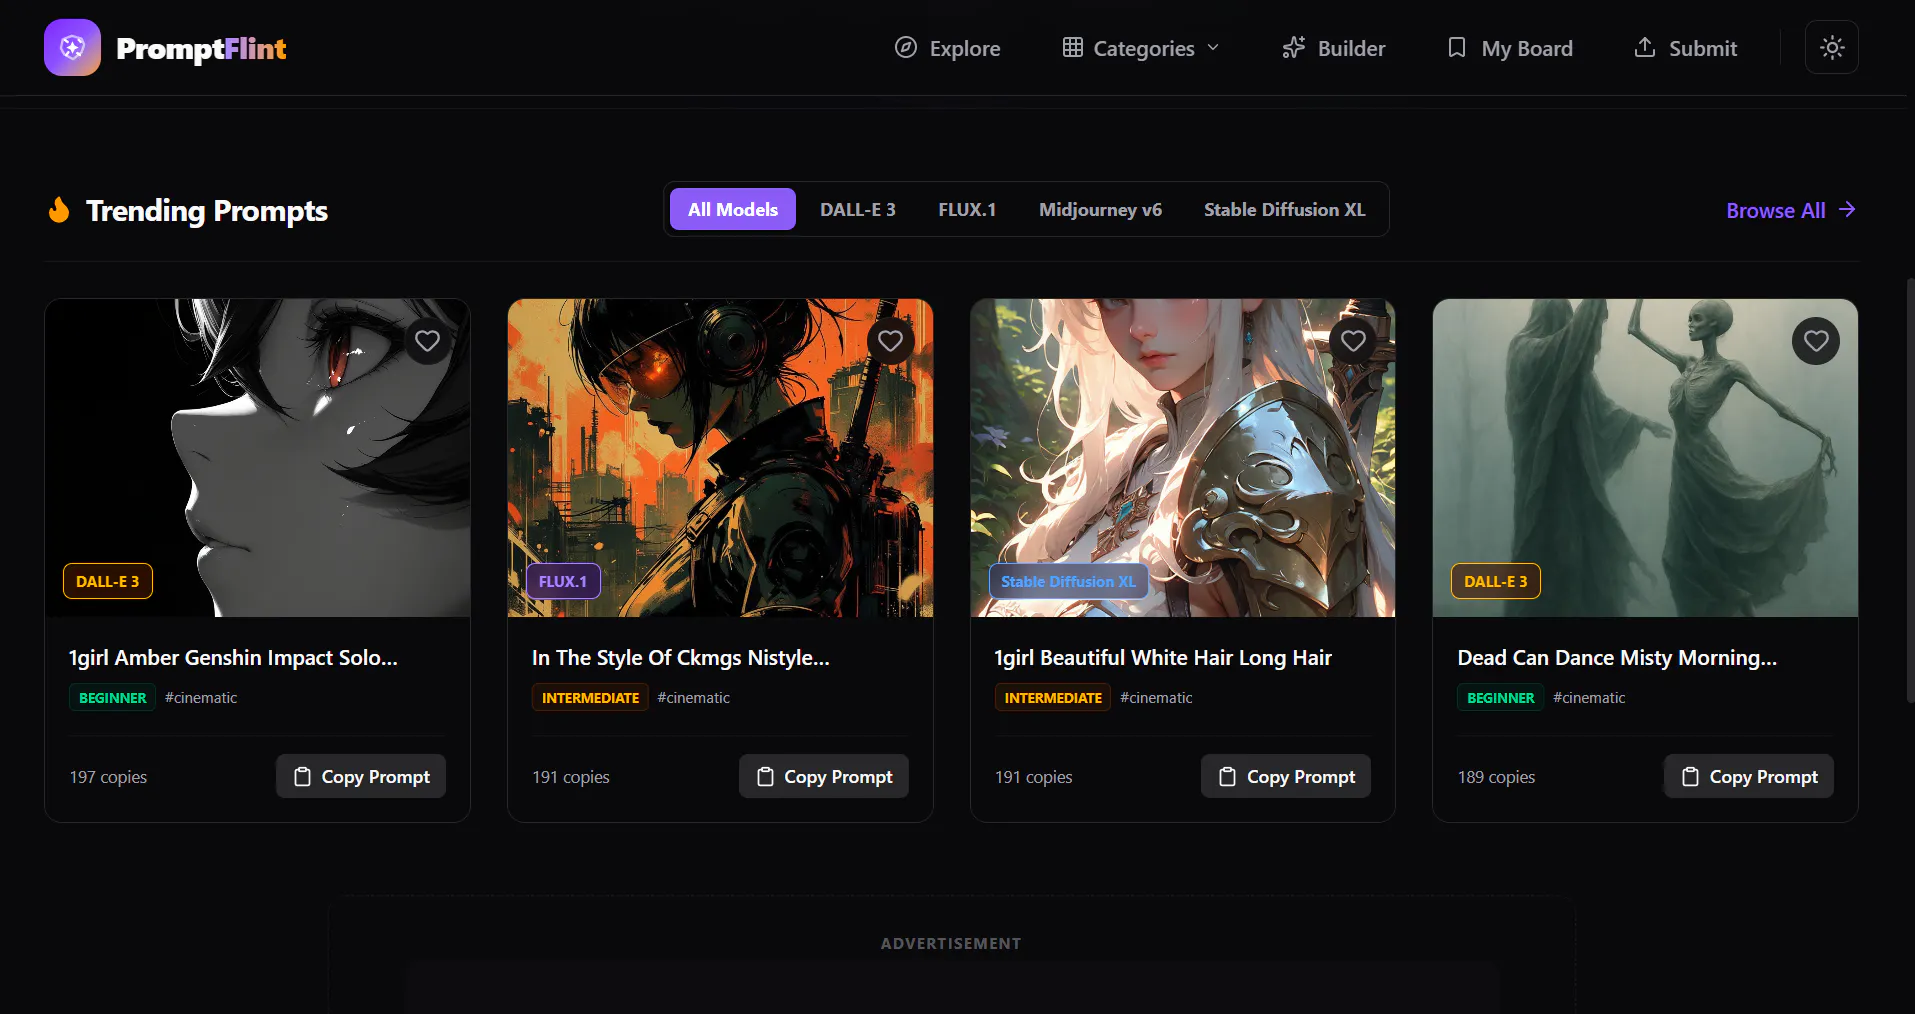
Task: Click the My Board bookmark icon
Action: tap(1457, 47)
